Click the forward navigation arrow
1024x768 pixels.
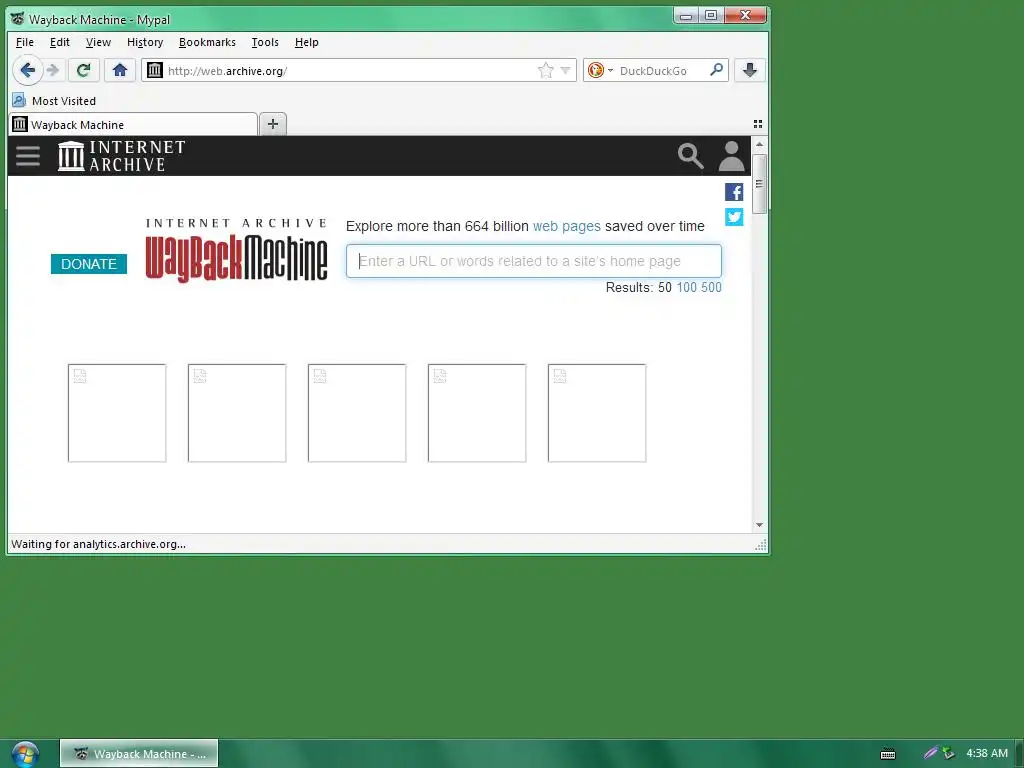54,70
